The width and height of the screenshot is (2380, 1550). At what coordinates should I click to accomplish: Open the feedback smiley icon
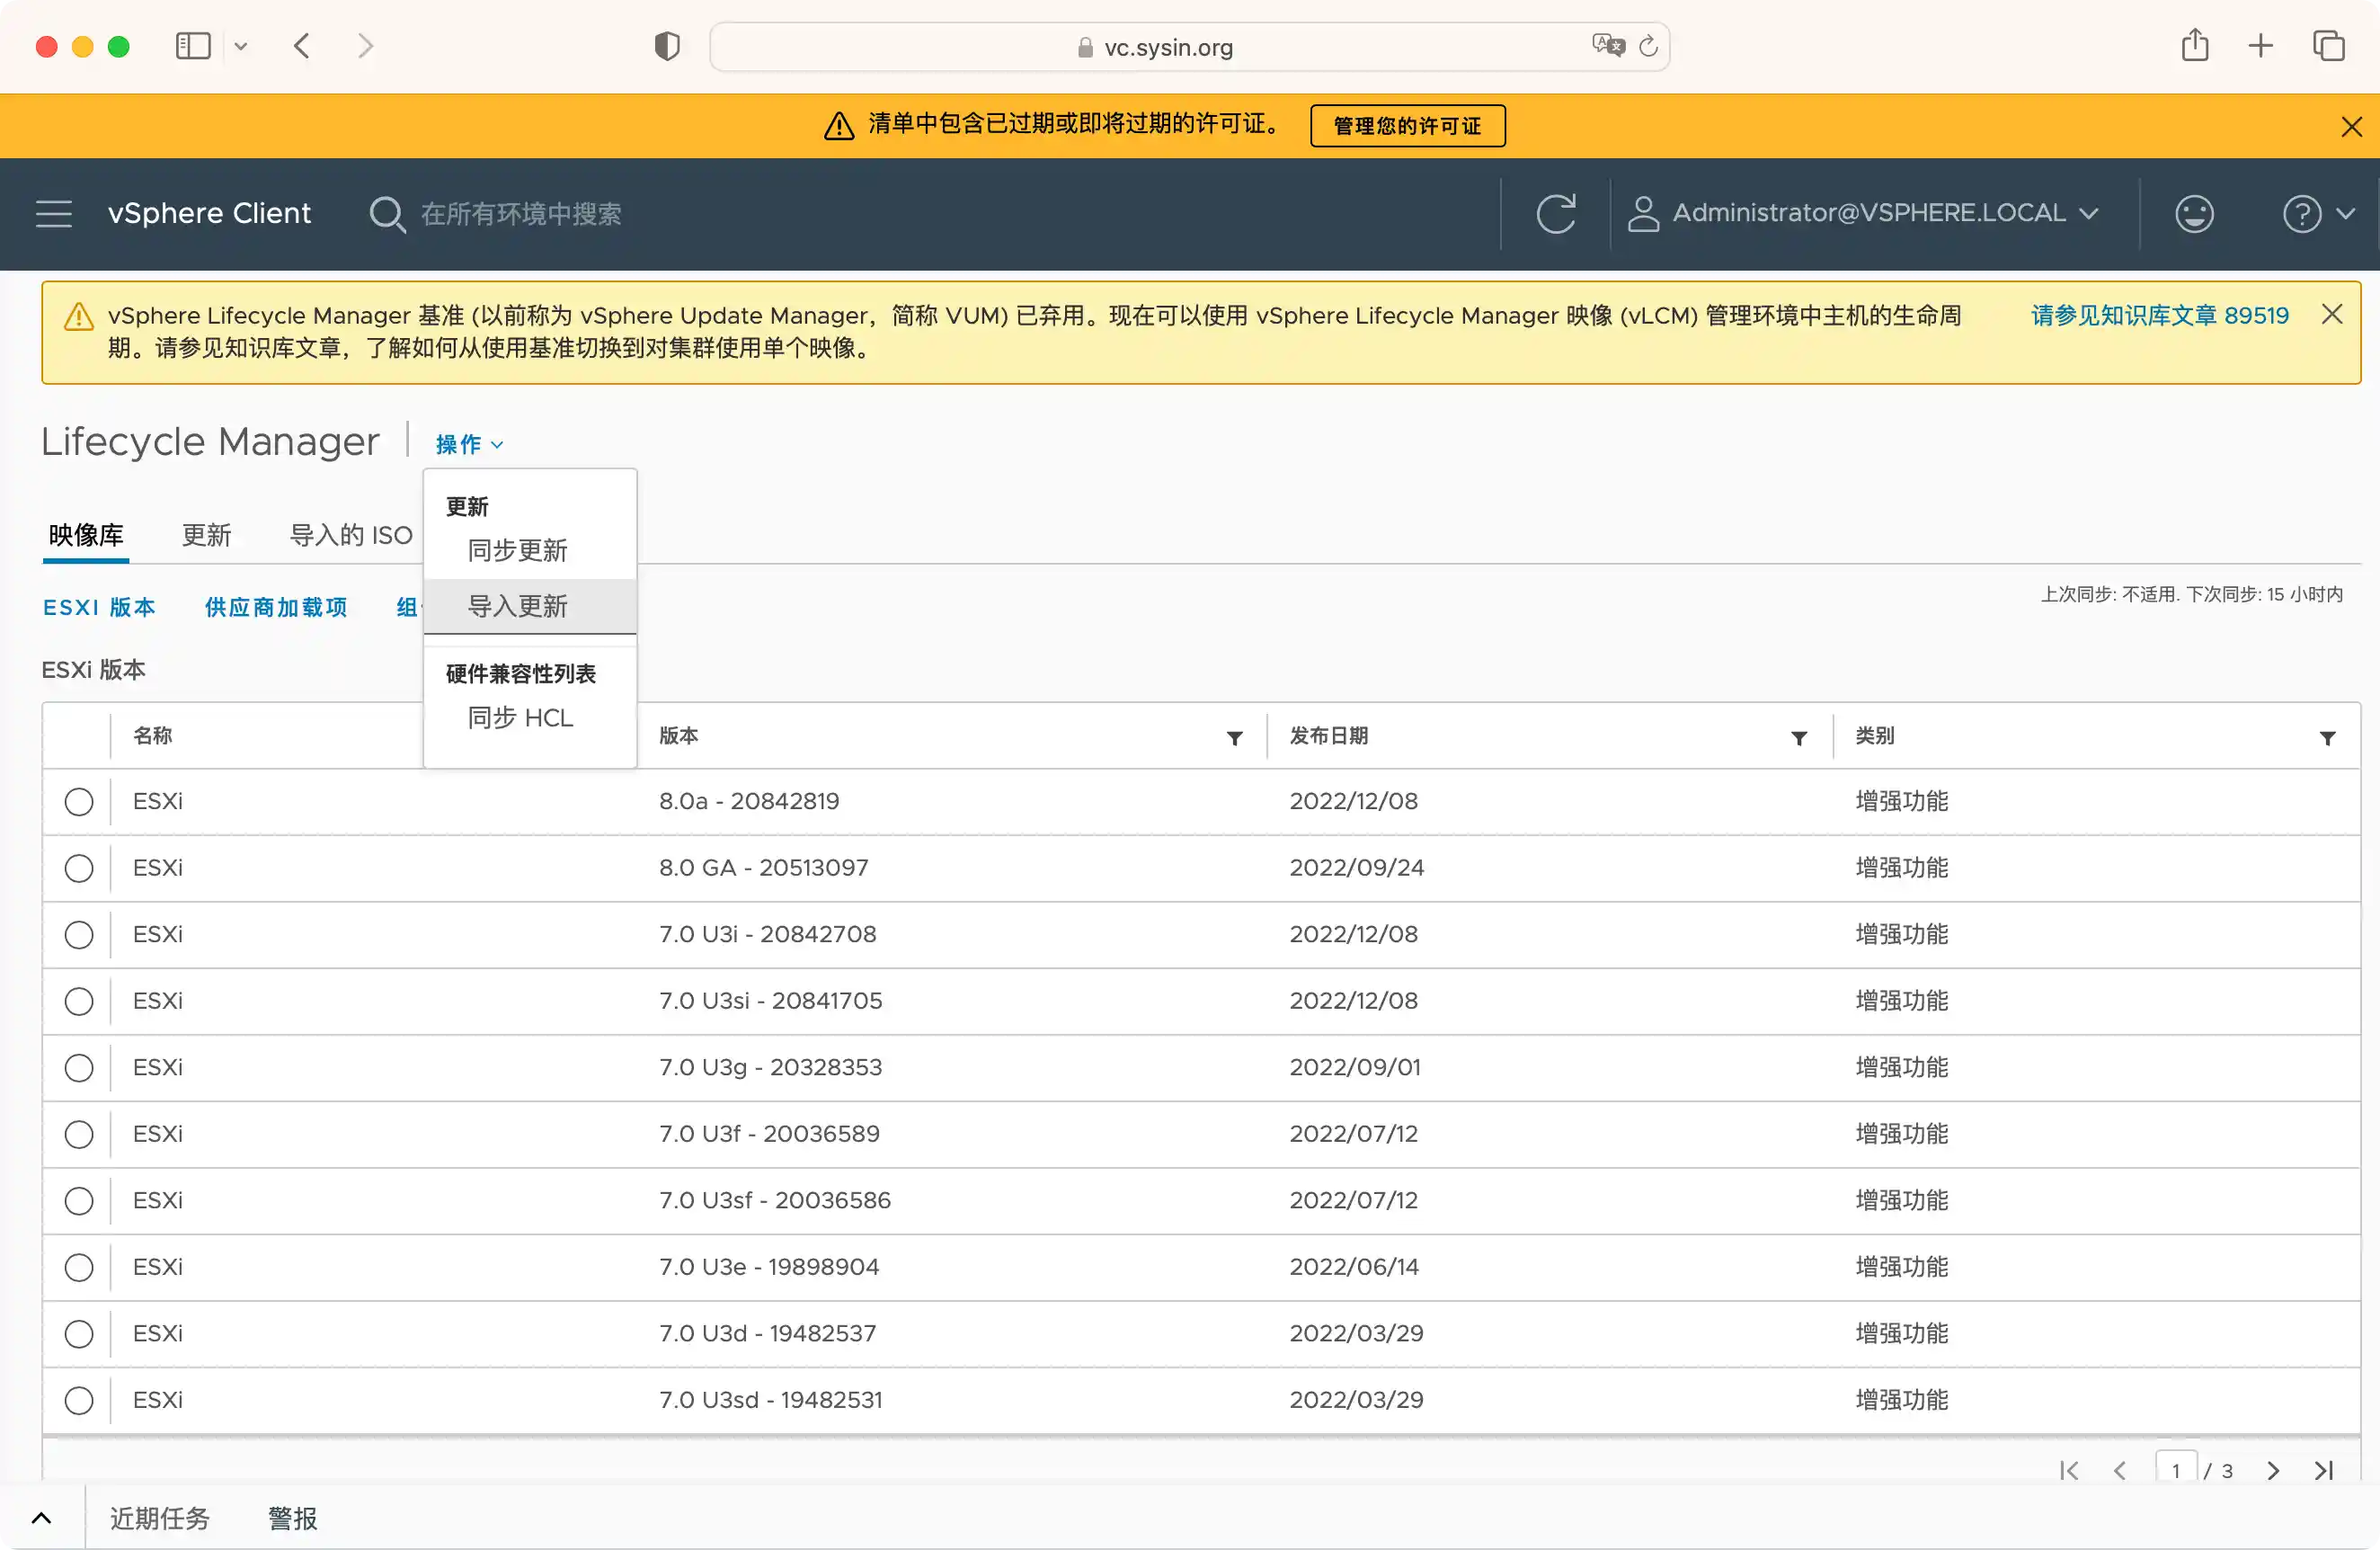click(2194, 213)
